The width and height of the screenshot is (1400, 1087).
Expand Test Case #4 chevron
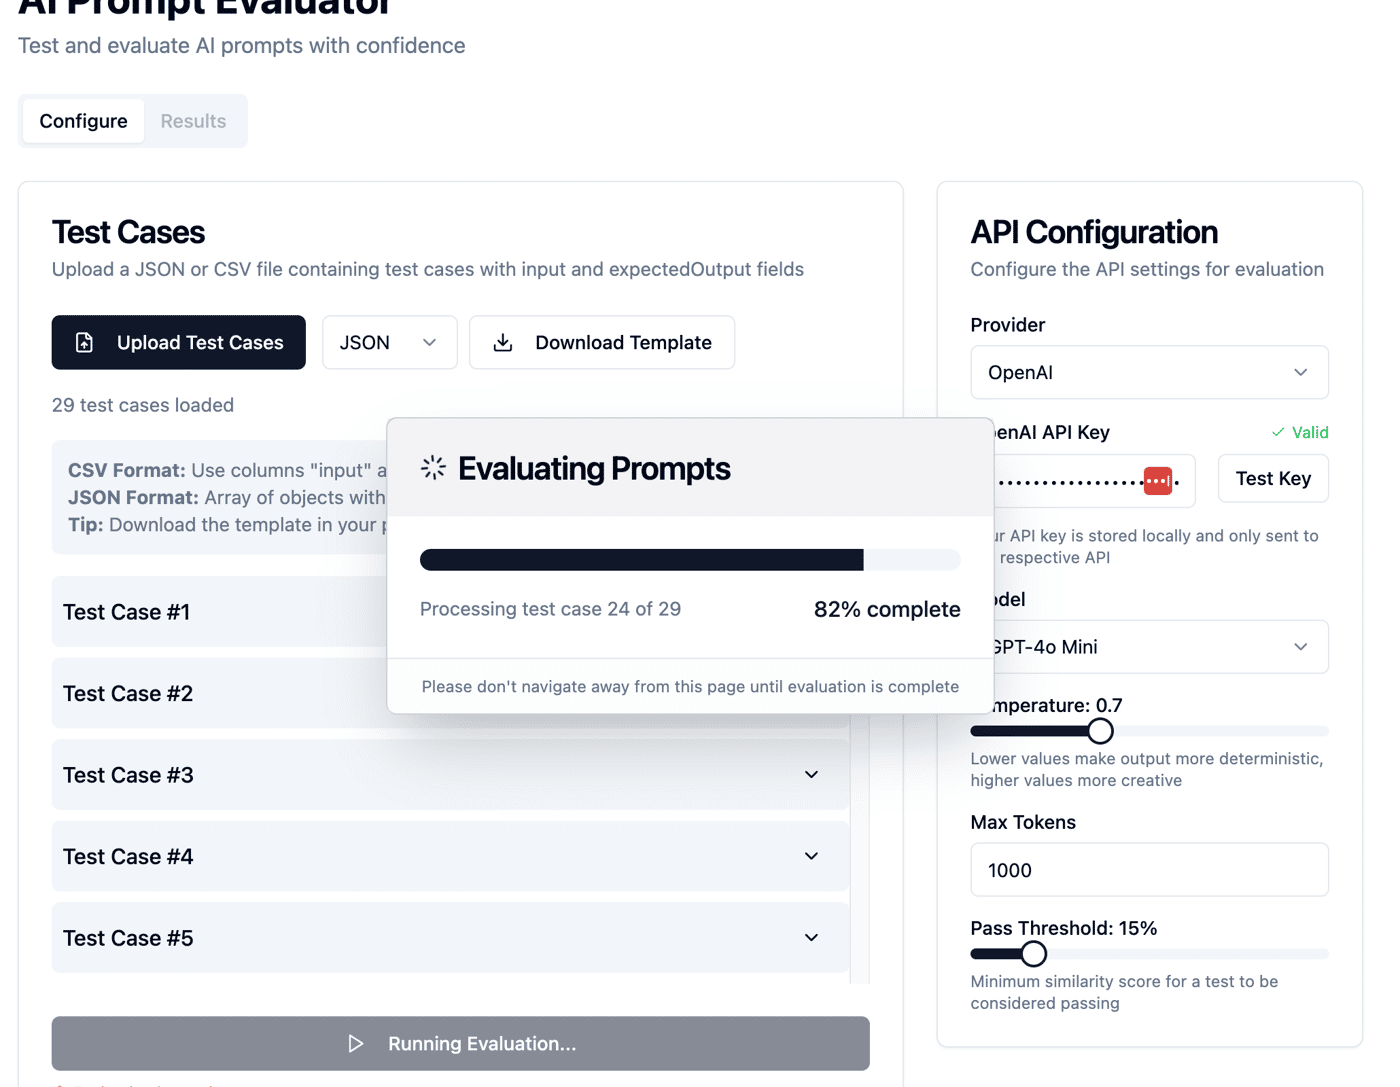click(812, 857)
